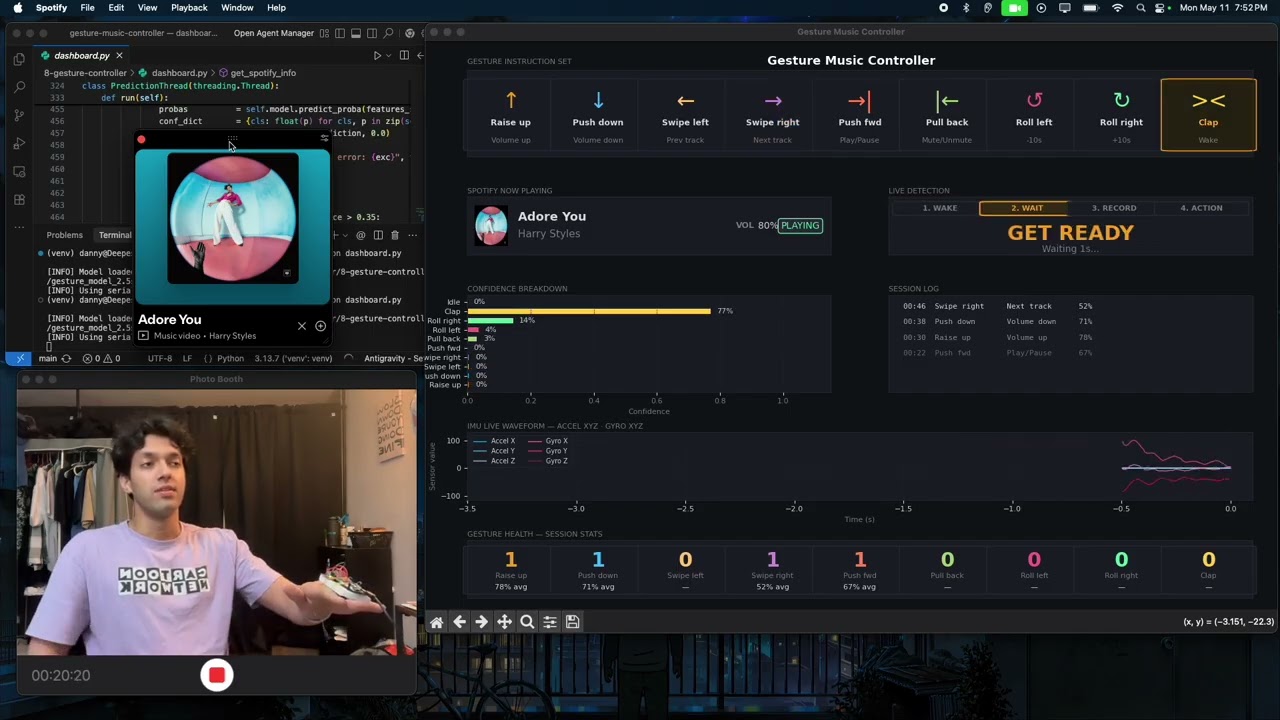This screenshot has width=1280, height=720.
Task: Open the Explorer view in the editor sidebar
Action: click(x=19, y=60)
